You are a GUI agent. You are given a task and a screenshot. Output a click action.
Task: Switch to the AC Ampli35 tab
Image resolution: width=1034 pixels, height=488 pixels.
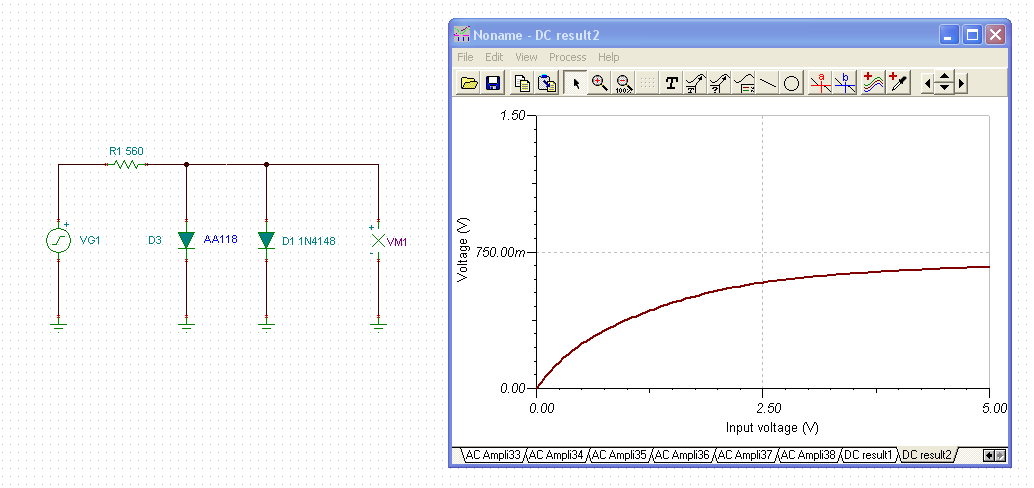618,455
